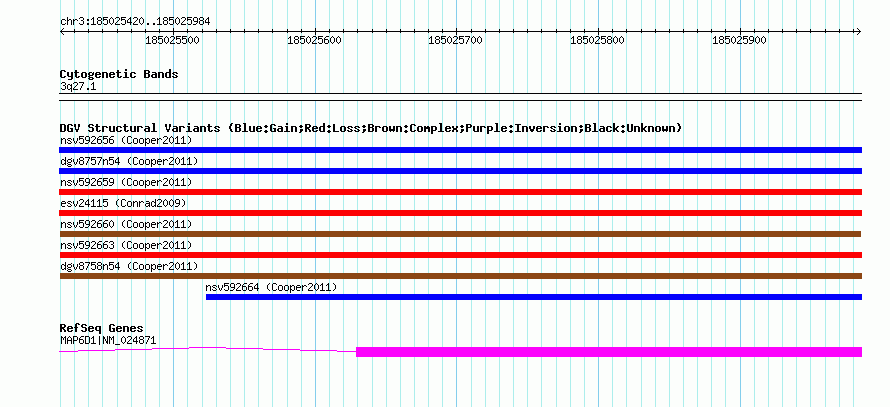890x407 pixels.
Task: Click the nsv592656 blue gain variant bar
Action: 460,150
